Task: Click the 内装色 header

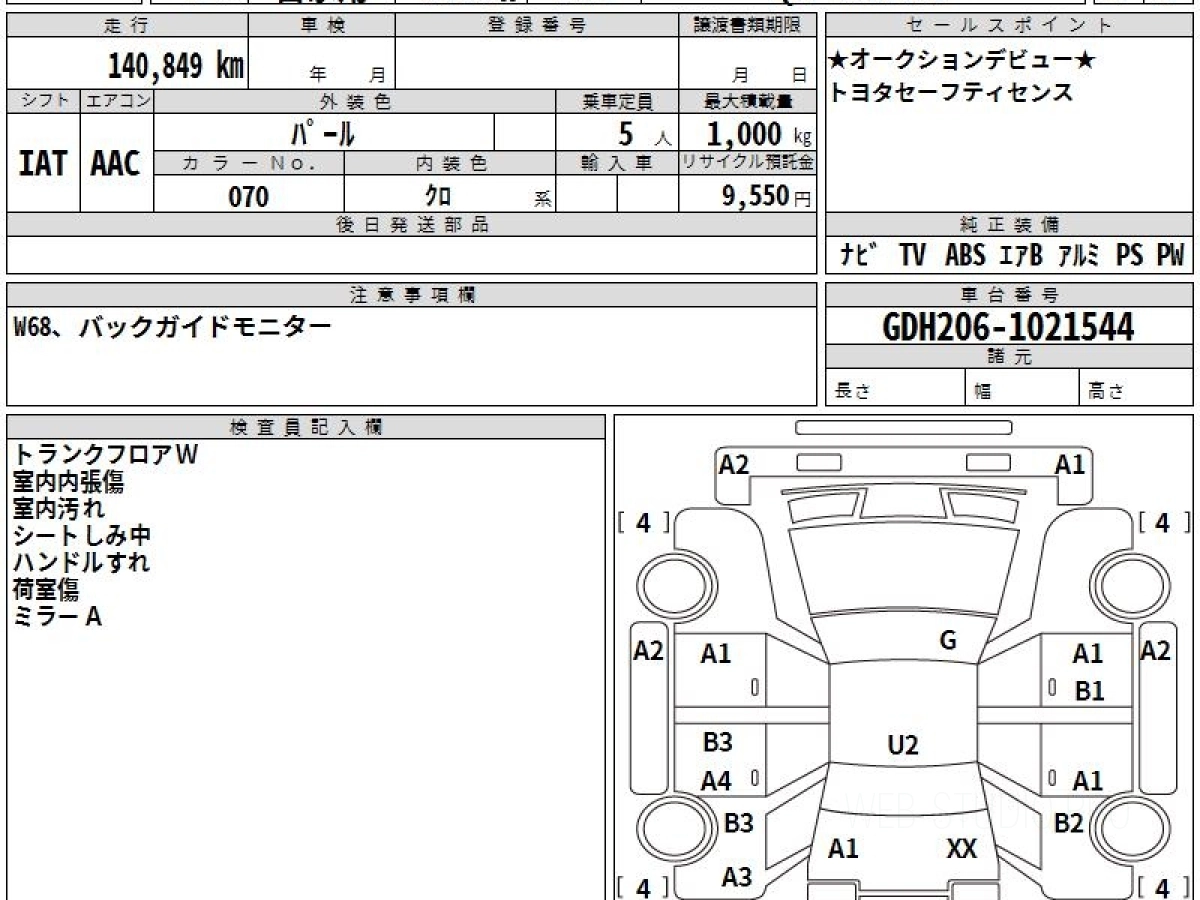Action: point(450,163)
